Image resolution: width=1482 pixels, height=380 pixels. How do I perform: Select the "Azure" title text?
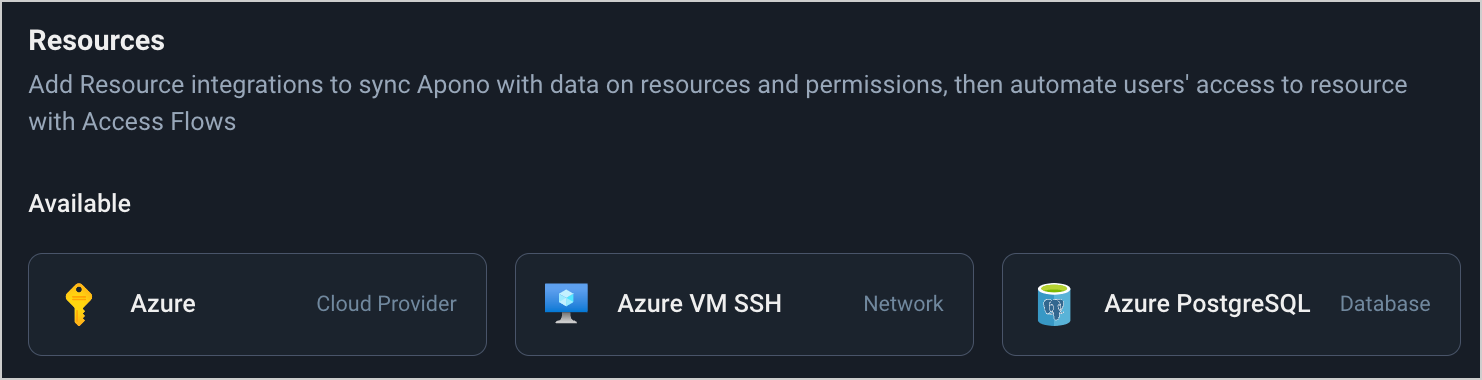[x=163, y=304]
